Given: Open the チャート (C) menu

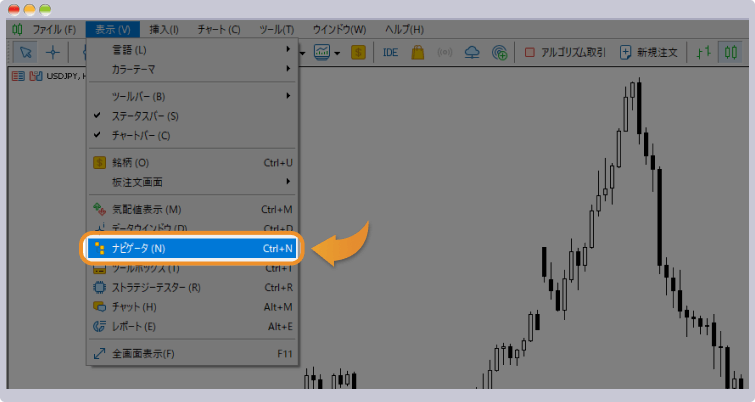Looking at the screenshot, I should [220, 30].
